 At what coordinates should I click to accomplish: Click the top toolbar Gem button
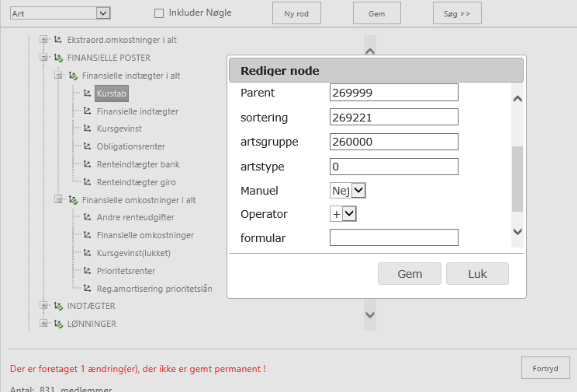376,14
